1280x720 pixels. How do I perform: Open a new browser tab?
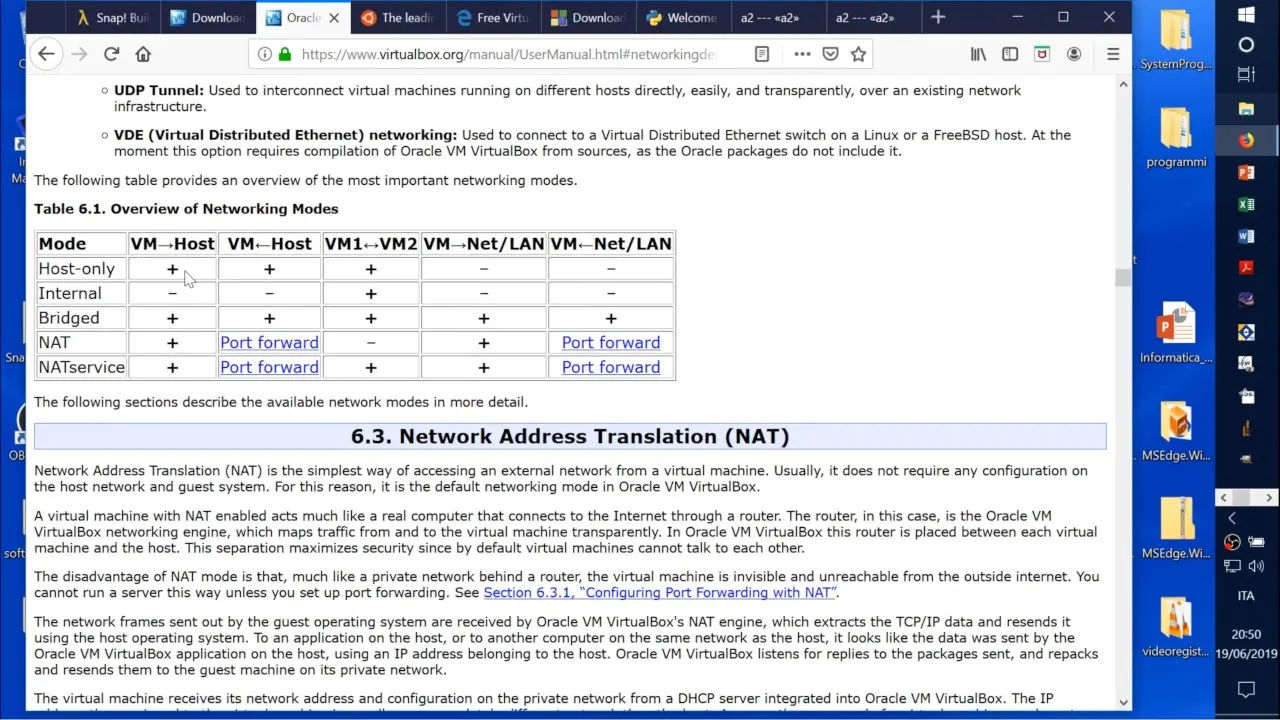click(938, 17)
